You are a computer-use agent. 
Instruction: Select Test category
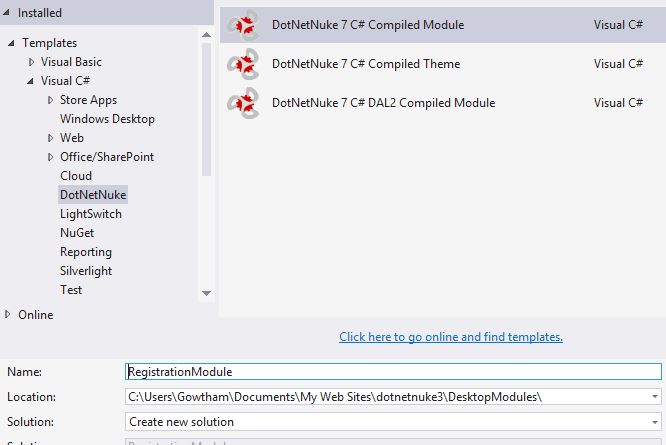click(x=71, y=290)
